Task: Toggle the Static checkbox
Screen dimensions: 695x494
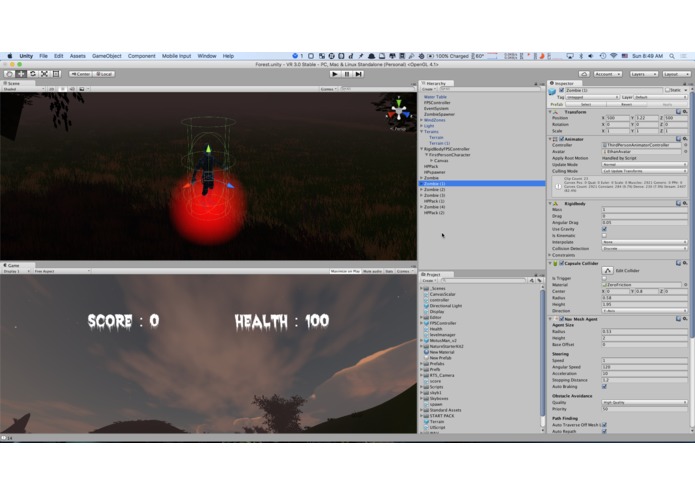Action: tap(668, 90)
